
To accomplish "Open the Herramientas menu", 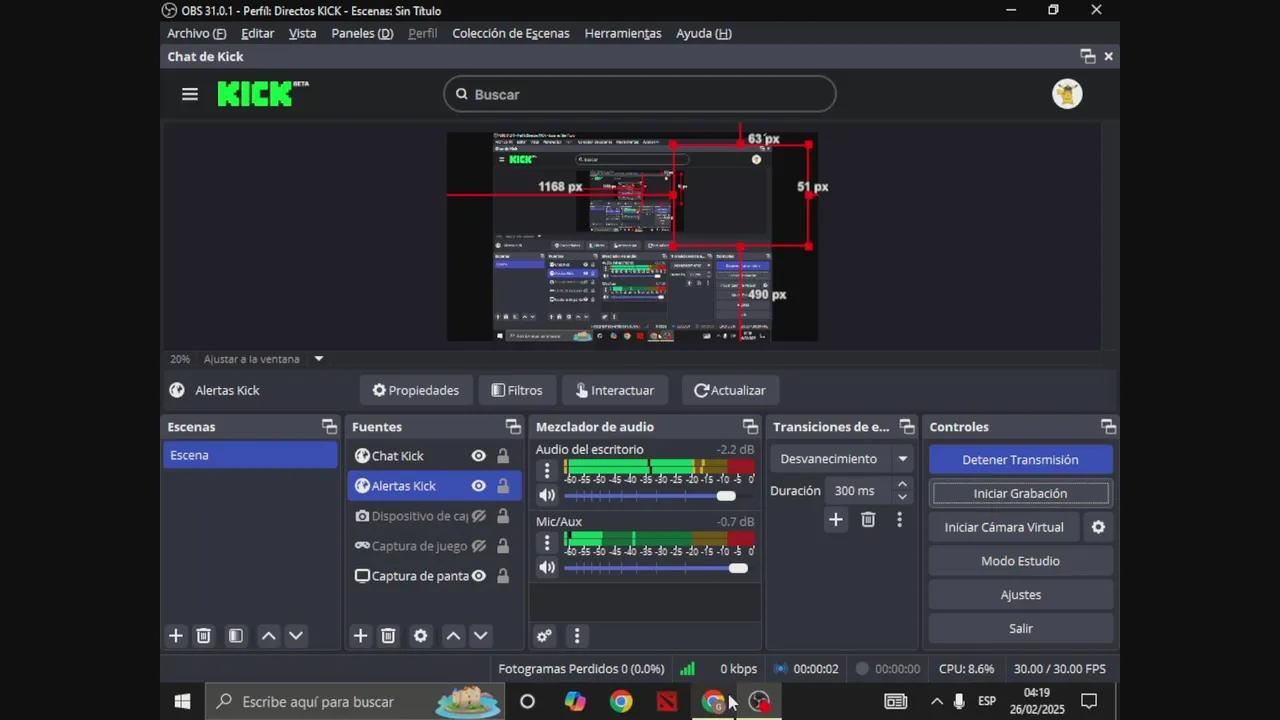I will coord(622,33).
